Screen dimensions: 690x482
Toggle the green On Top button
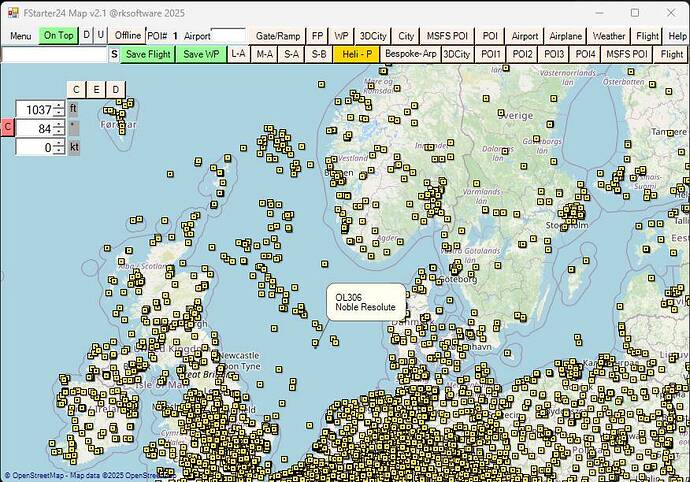point(58,35)
